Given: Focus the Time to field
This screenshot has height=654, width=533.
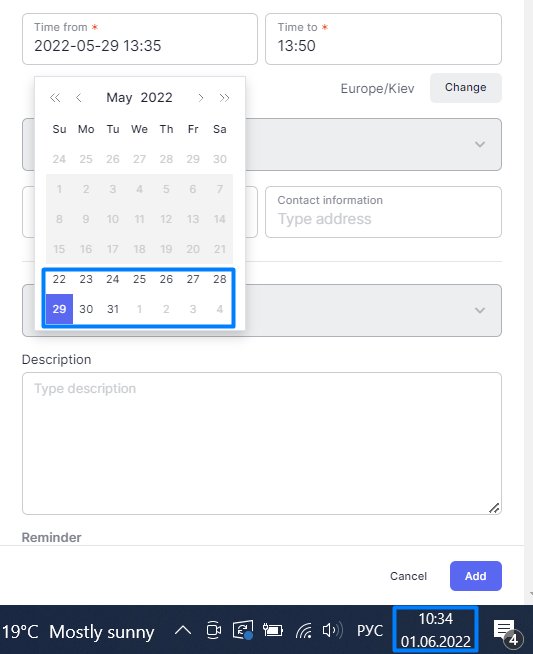Looking at the screenshot, I should tap(383, 39).
